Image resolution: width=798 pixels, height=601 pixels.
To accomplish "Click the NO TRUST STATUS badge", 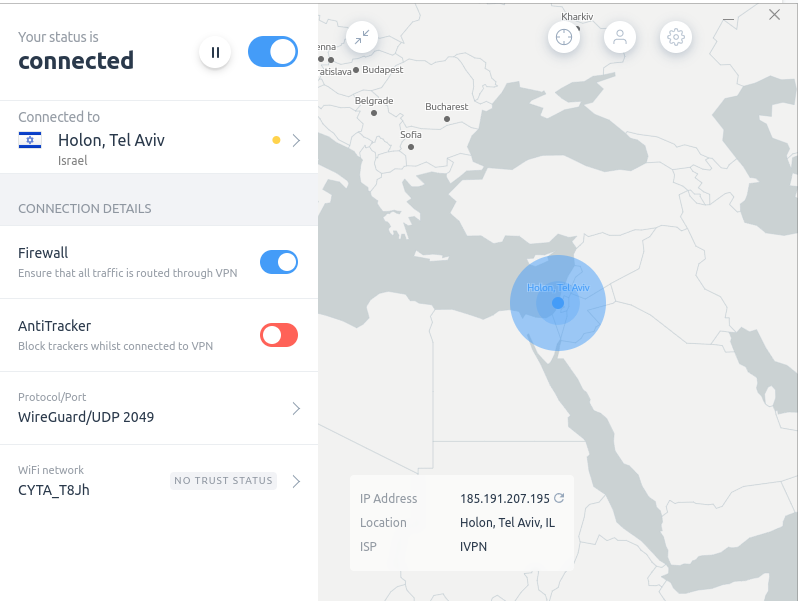I will (x=223, y=481).
